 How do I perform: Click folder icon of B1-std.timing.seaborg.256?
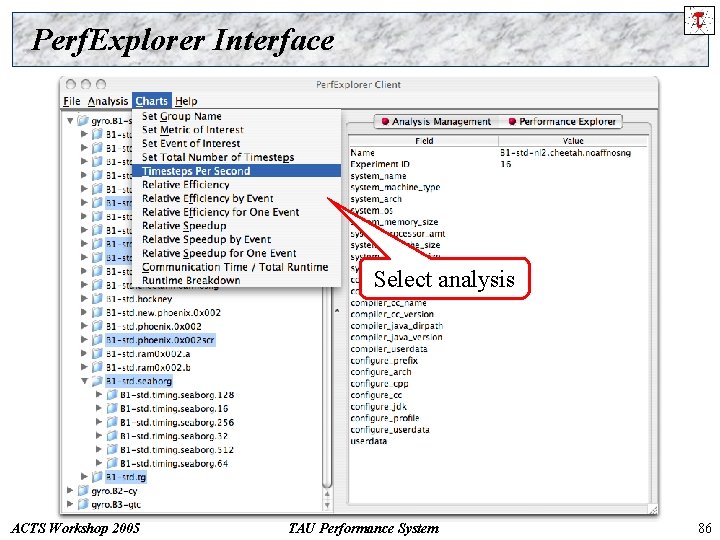(x=112, y=422)
